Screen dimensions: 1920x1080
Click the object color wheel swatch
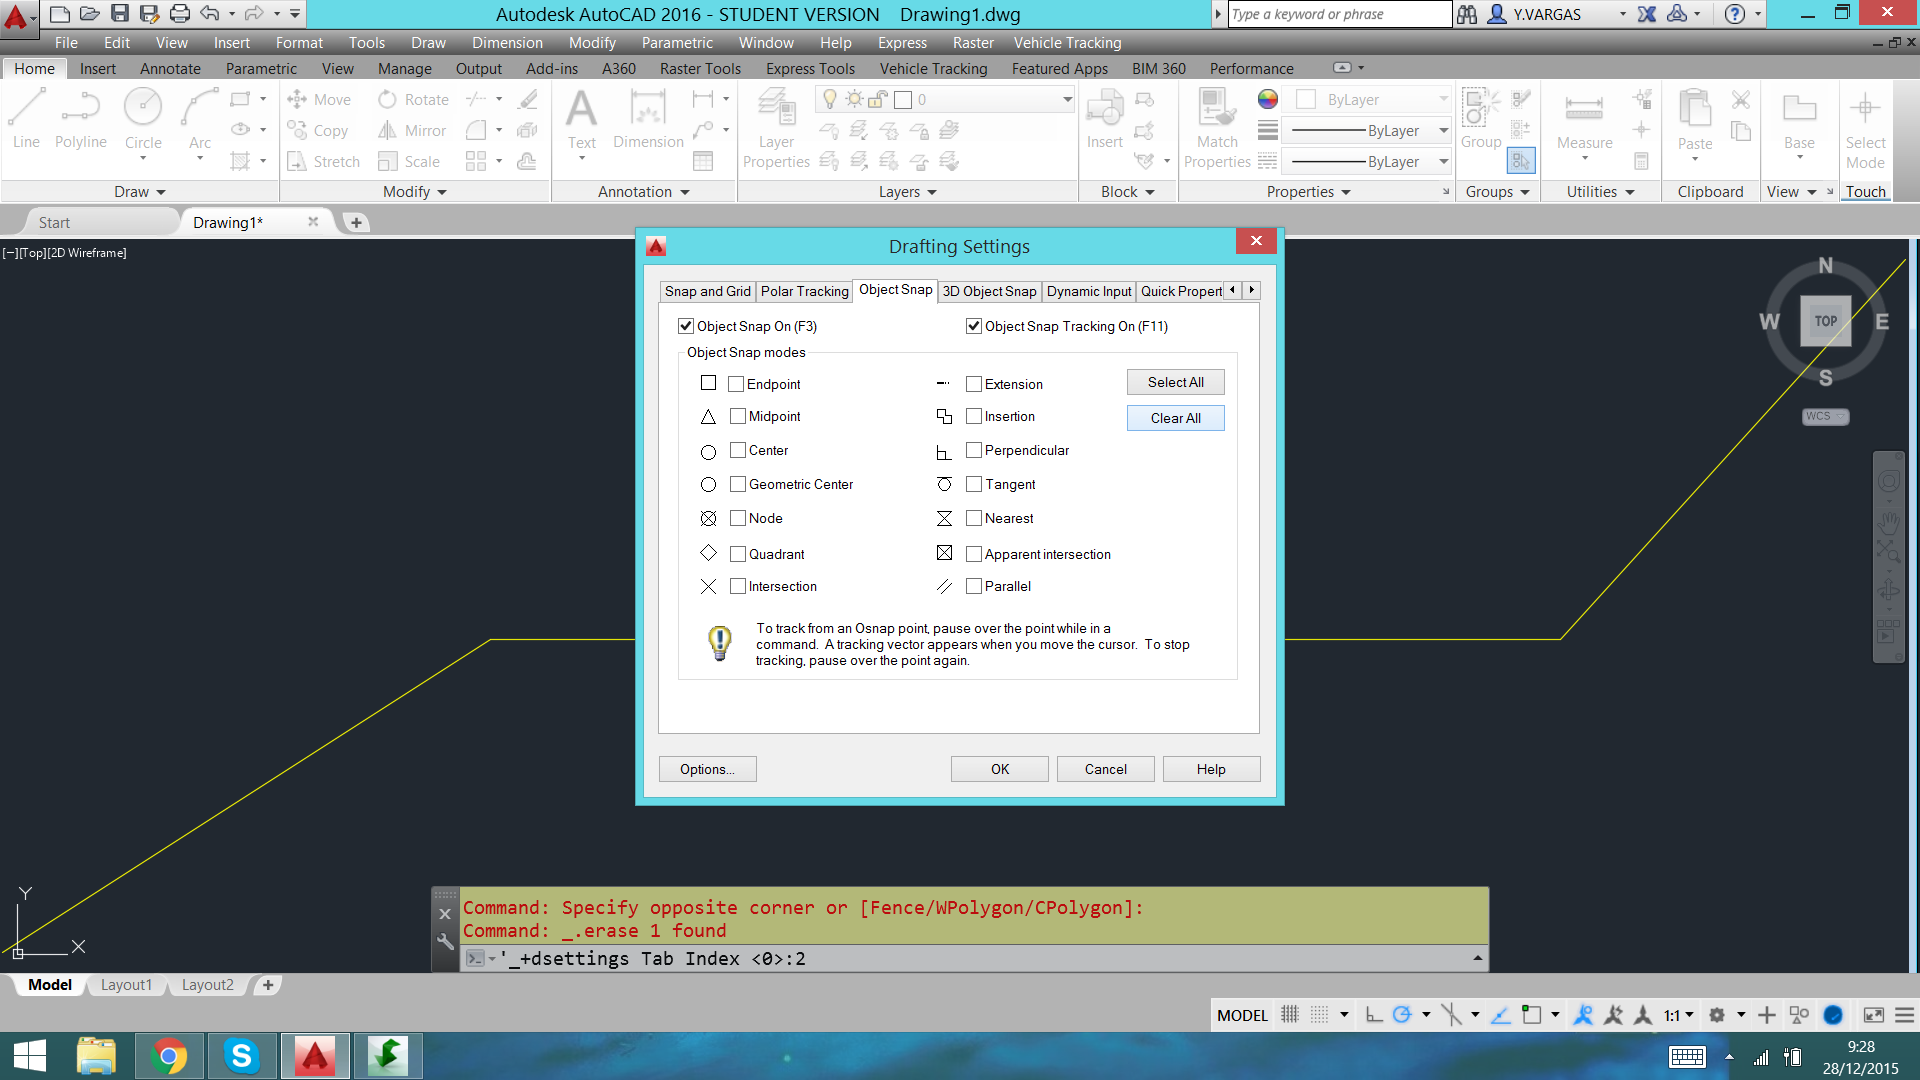(x=1268, y=98)
